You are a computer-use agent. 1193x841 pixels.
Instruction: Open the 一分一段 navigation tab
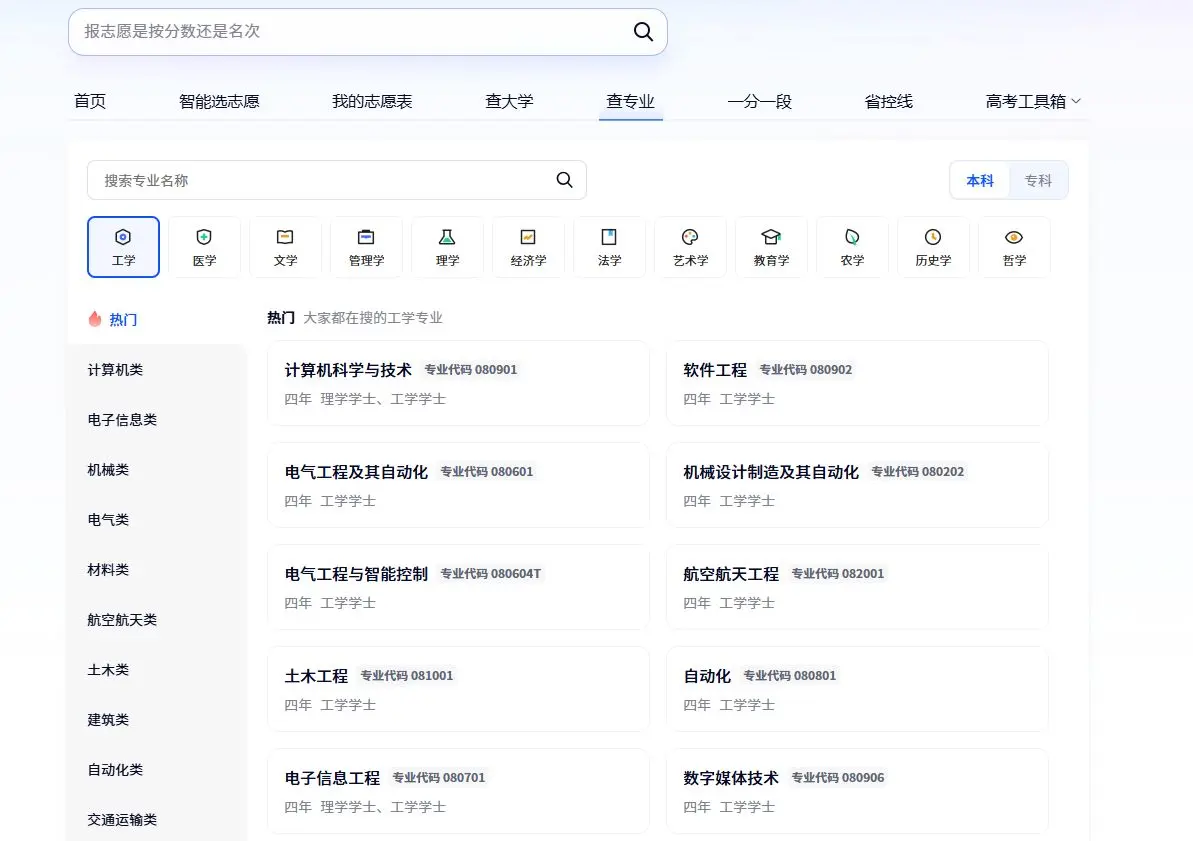pos(759,101)
